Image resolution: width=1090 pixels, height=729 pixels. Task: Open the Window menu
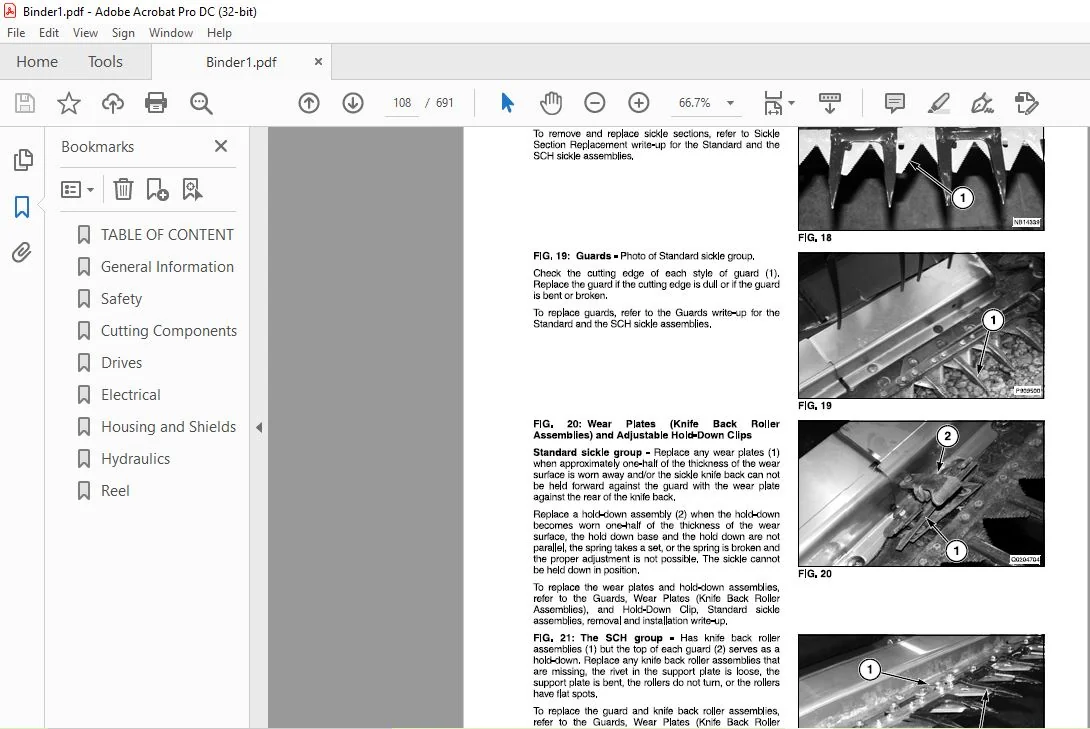[x=171, y=33]
